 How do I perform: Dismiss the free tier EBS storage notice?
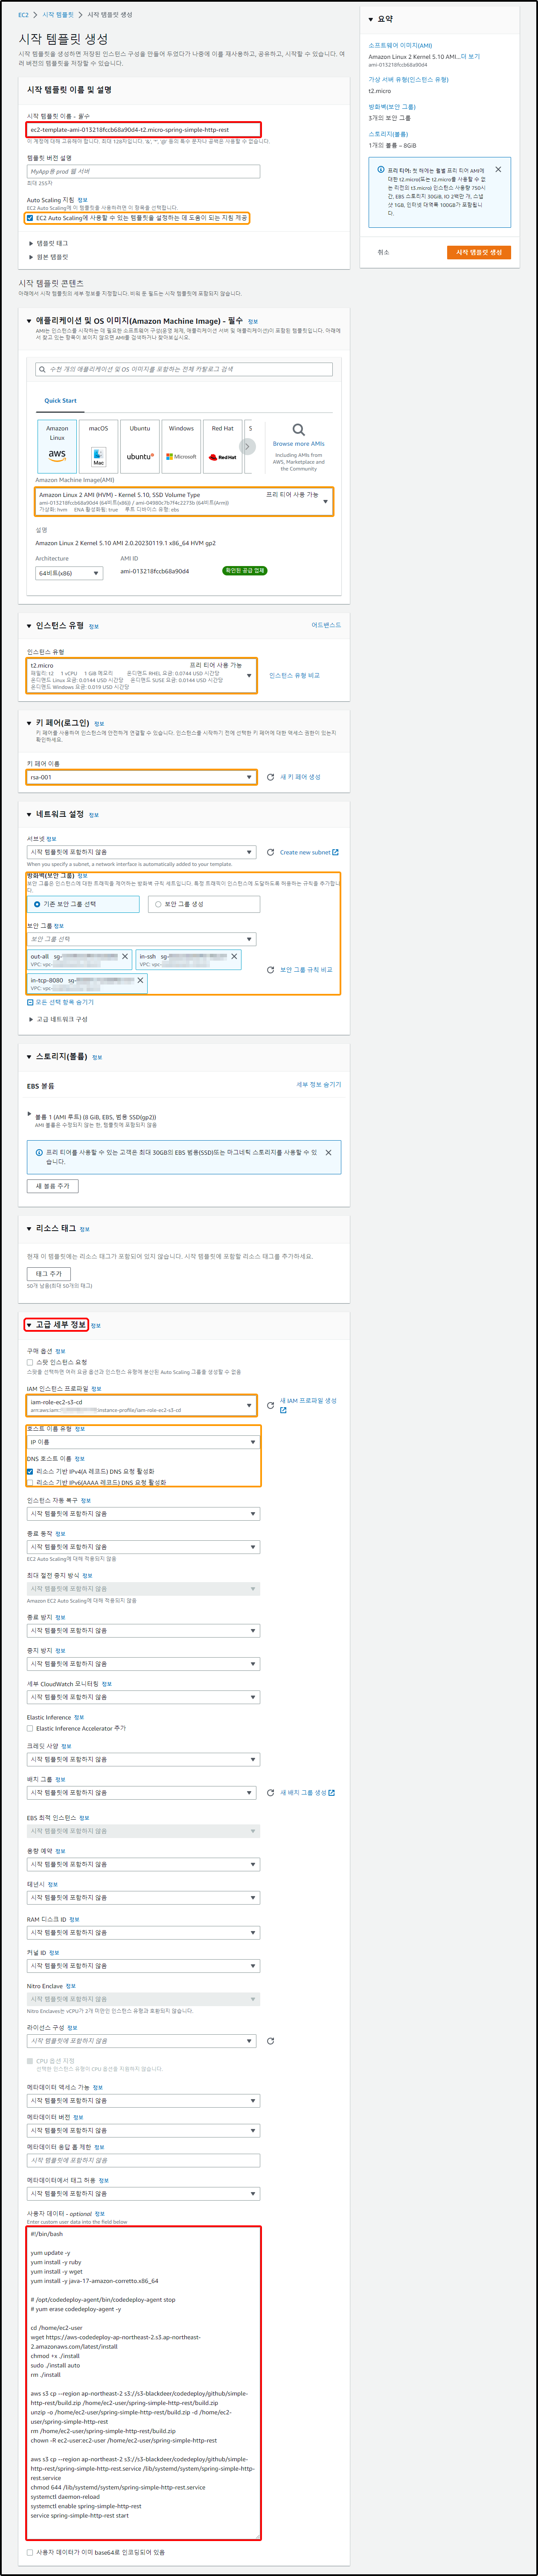(328, 1153)
